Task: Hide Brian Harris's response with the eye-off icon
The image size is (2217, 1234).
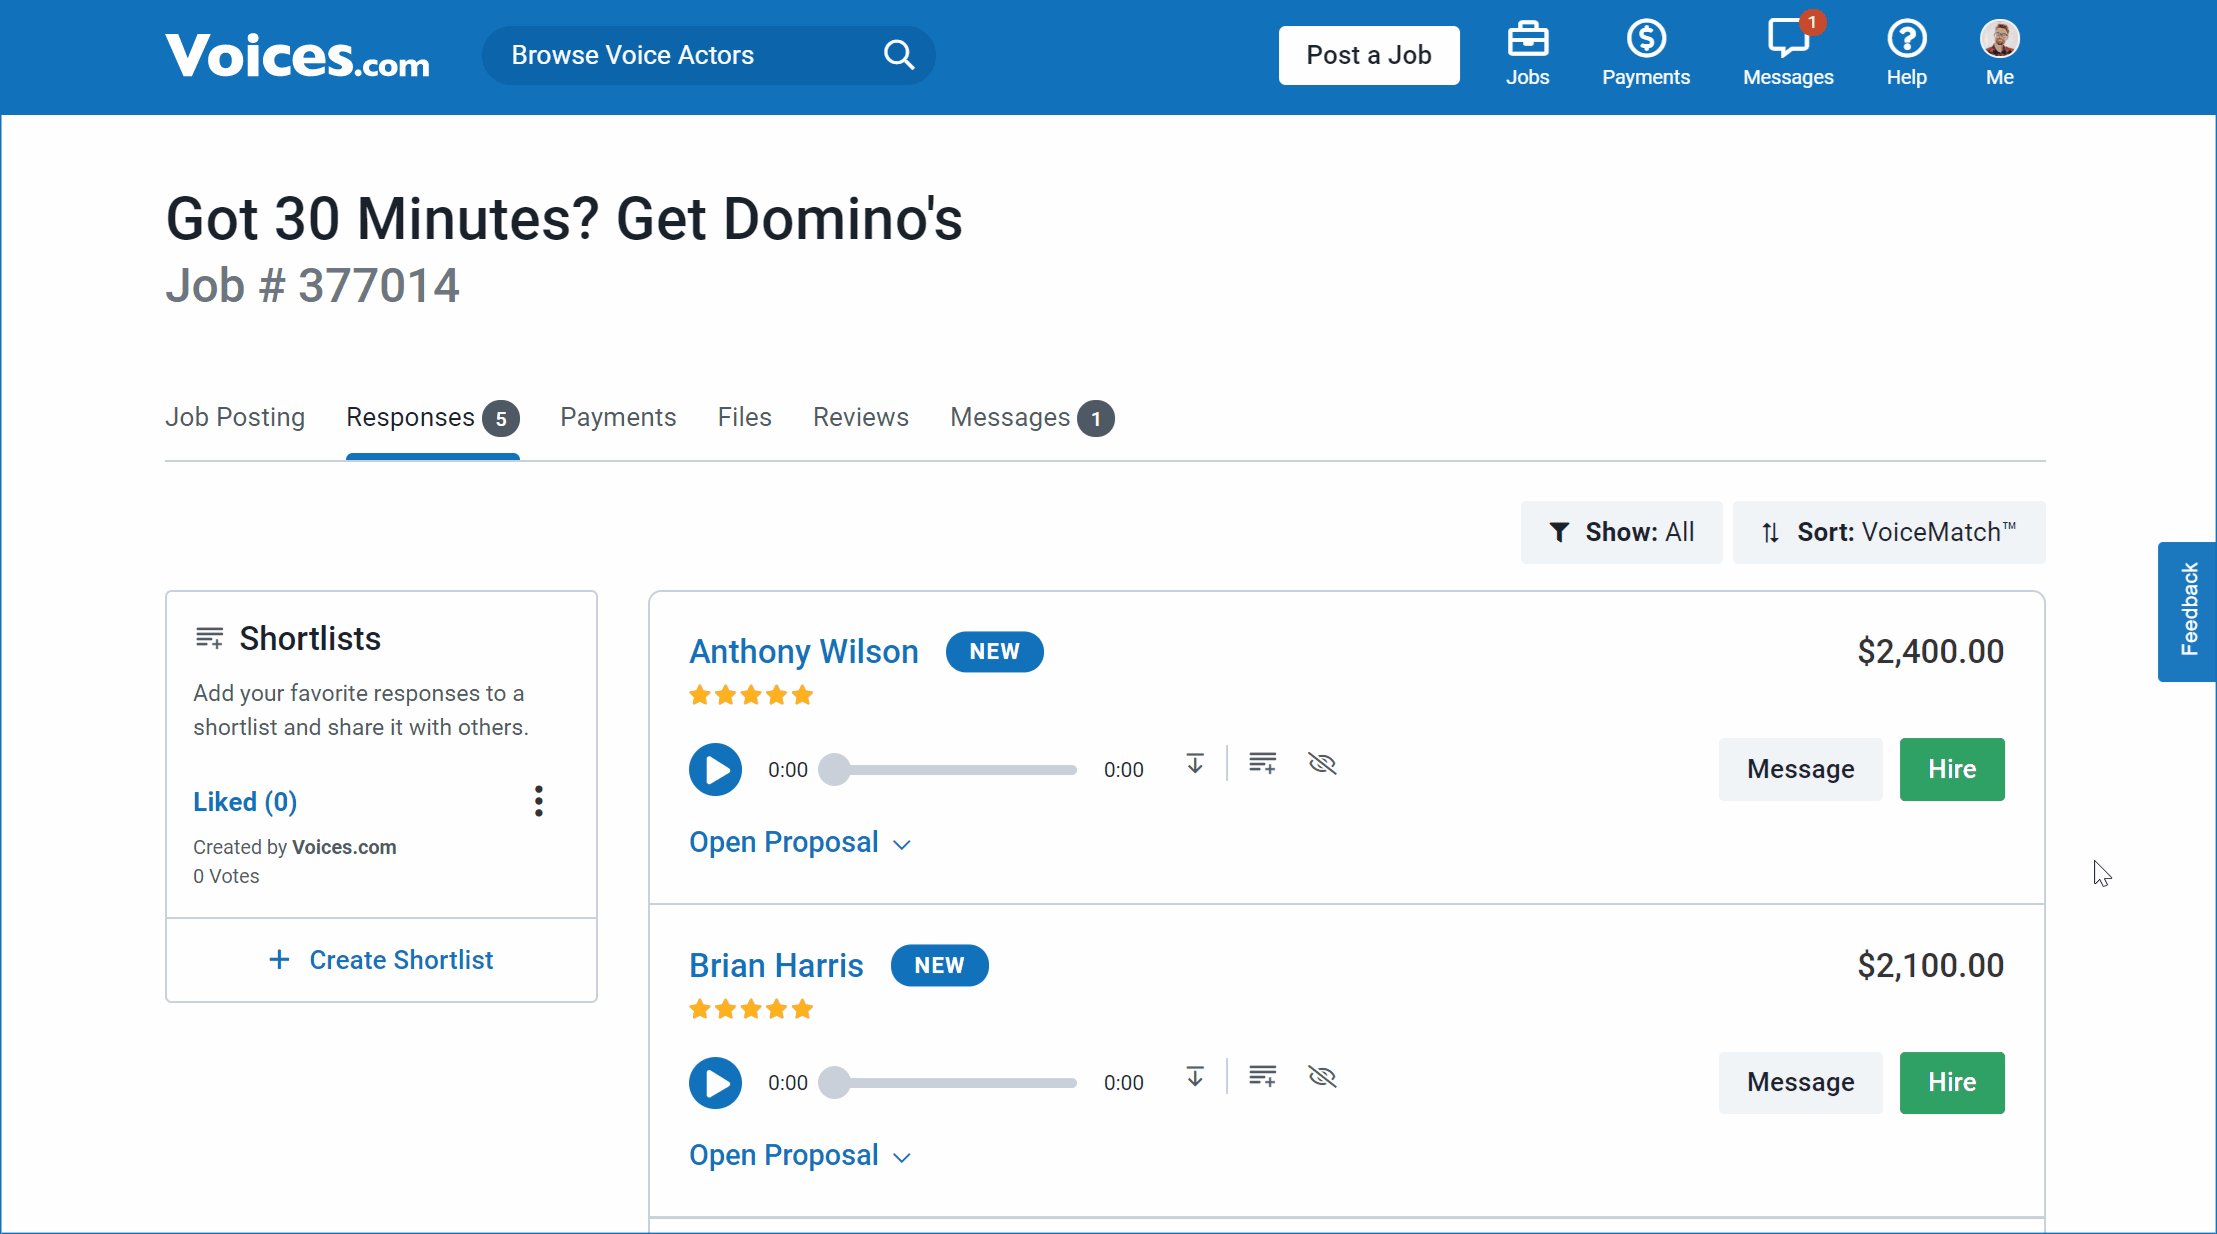Action: coord(1322,1077)
